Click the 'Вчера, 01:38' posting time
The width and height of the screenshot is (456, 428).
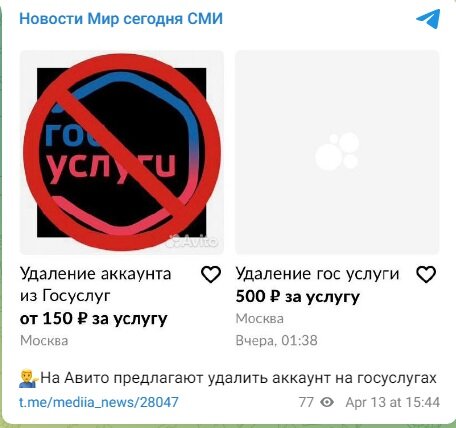pos(277,341)
